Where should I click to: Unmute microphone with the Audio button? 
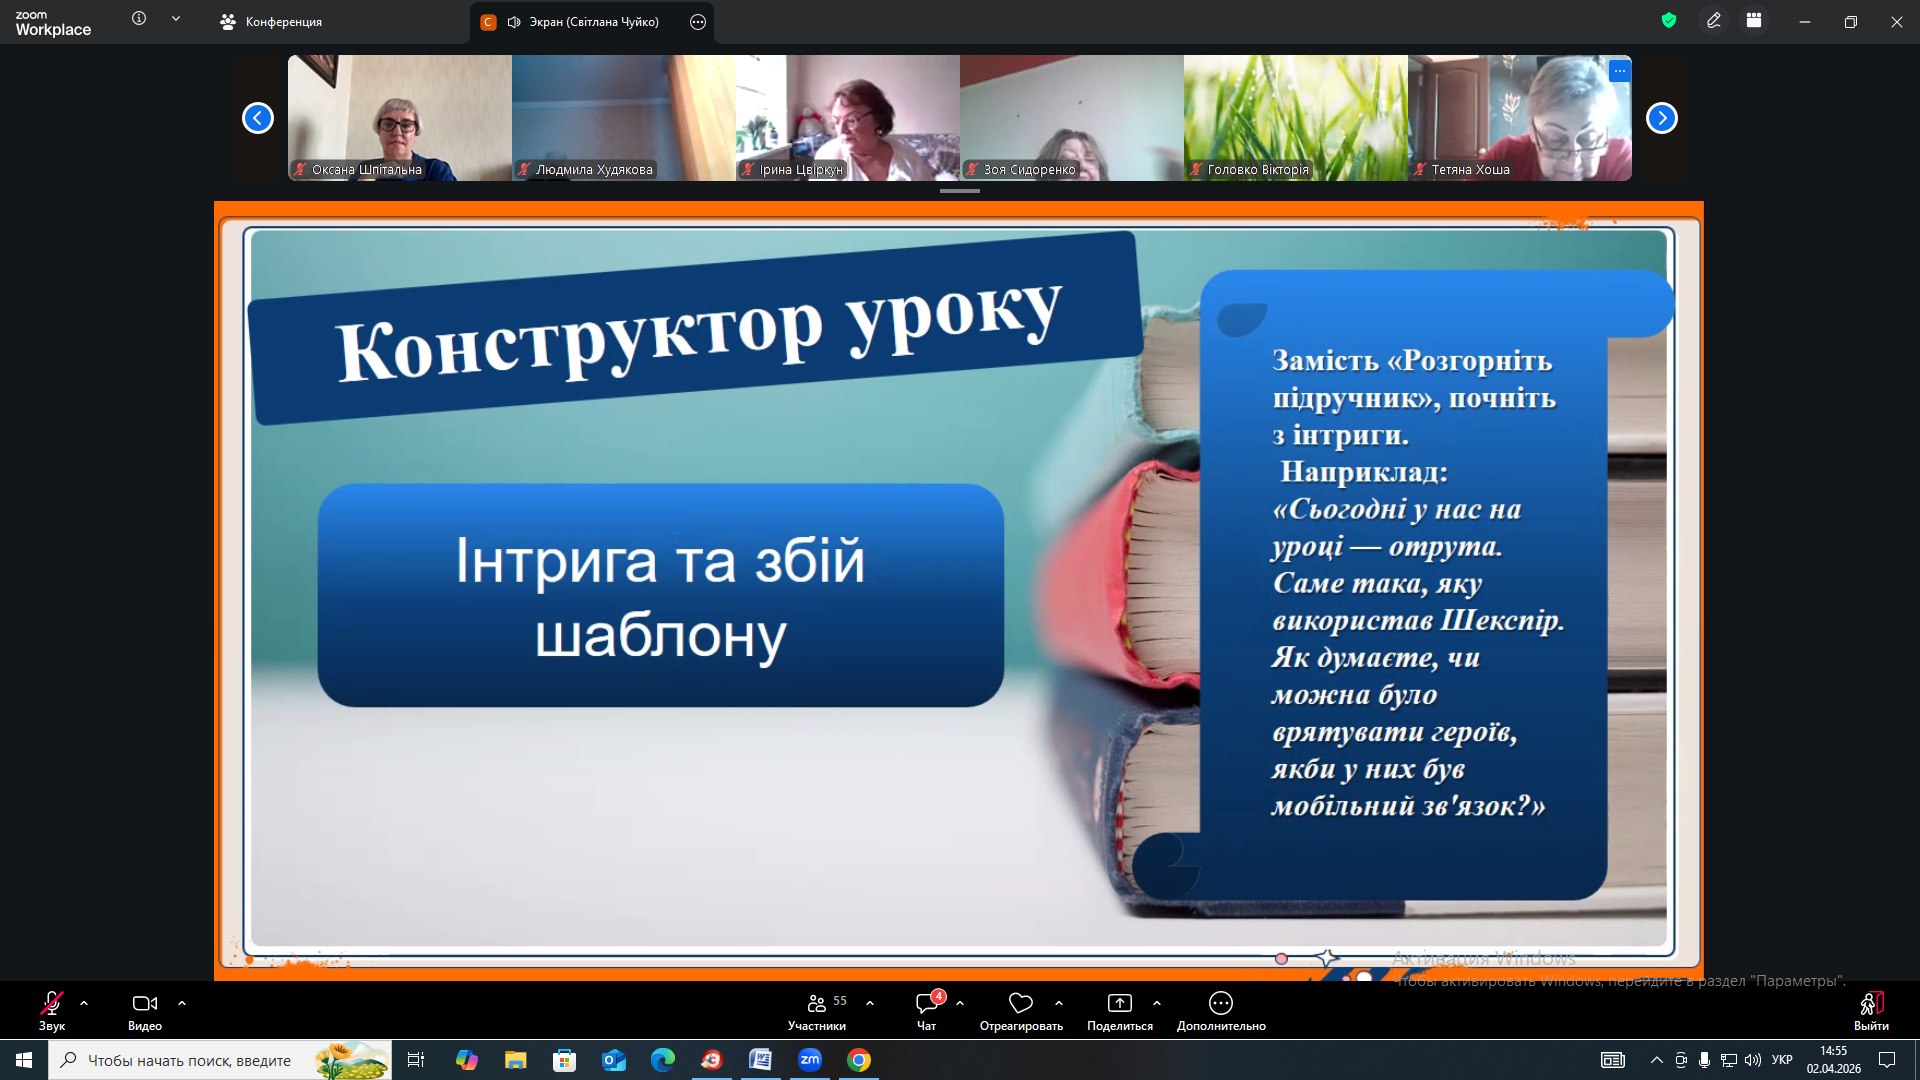[51, 1003]
